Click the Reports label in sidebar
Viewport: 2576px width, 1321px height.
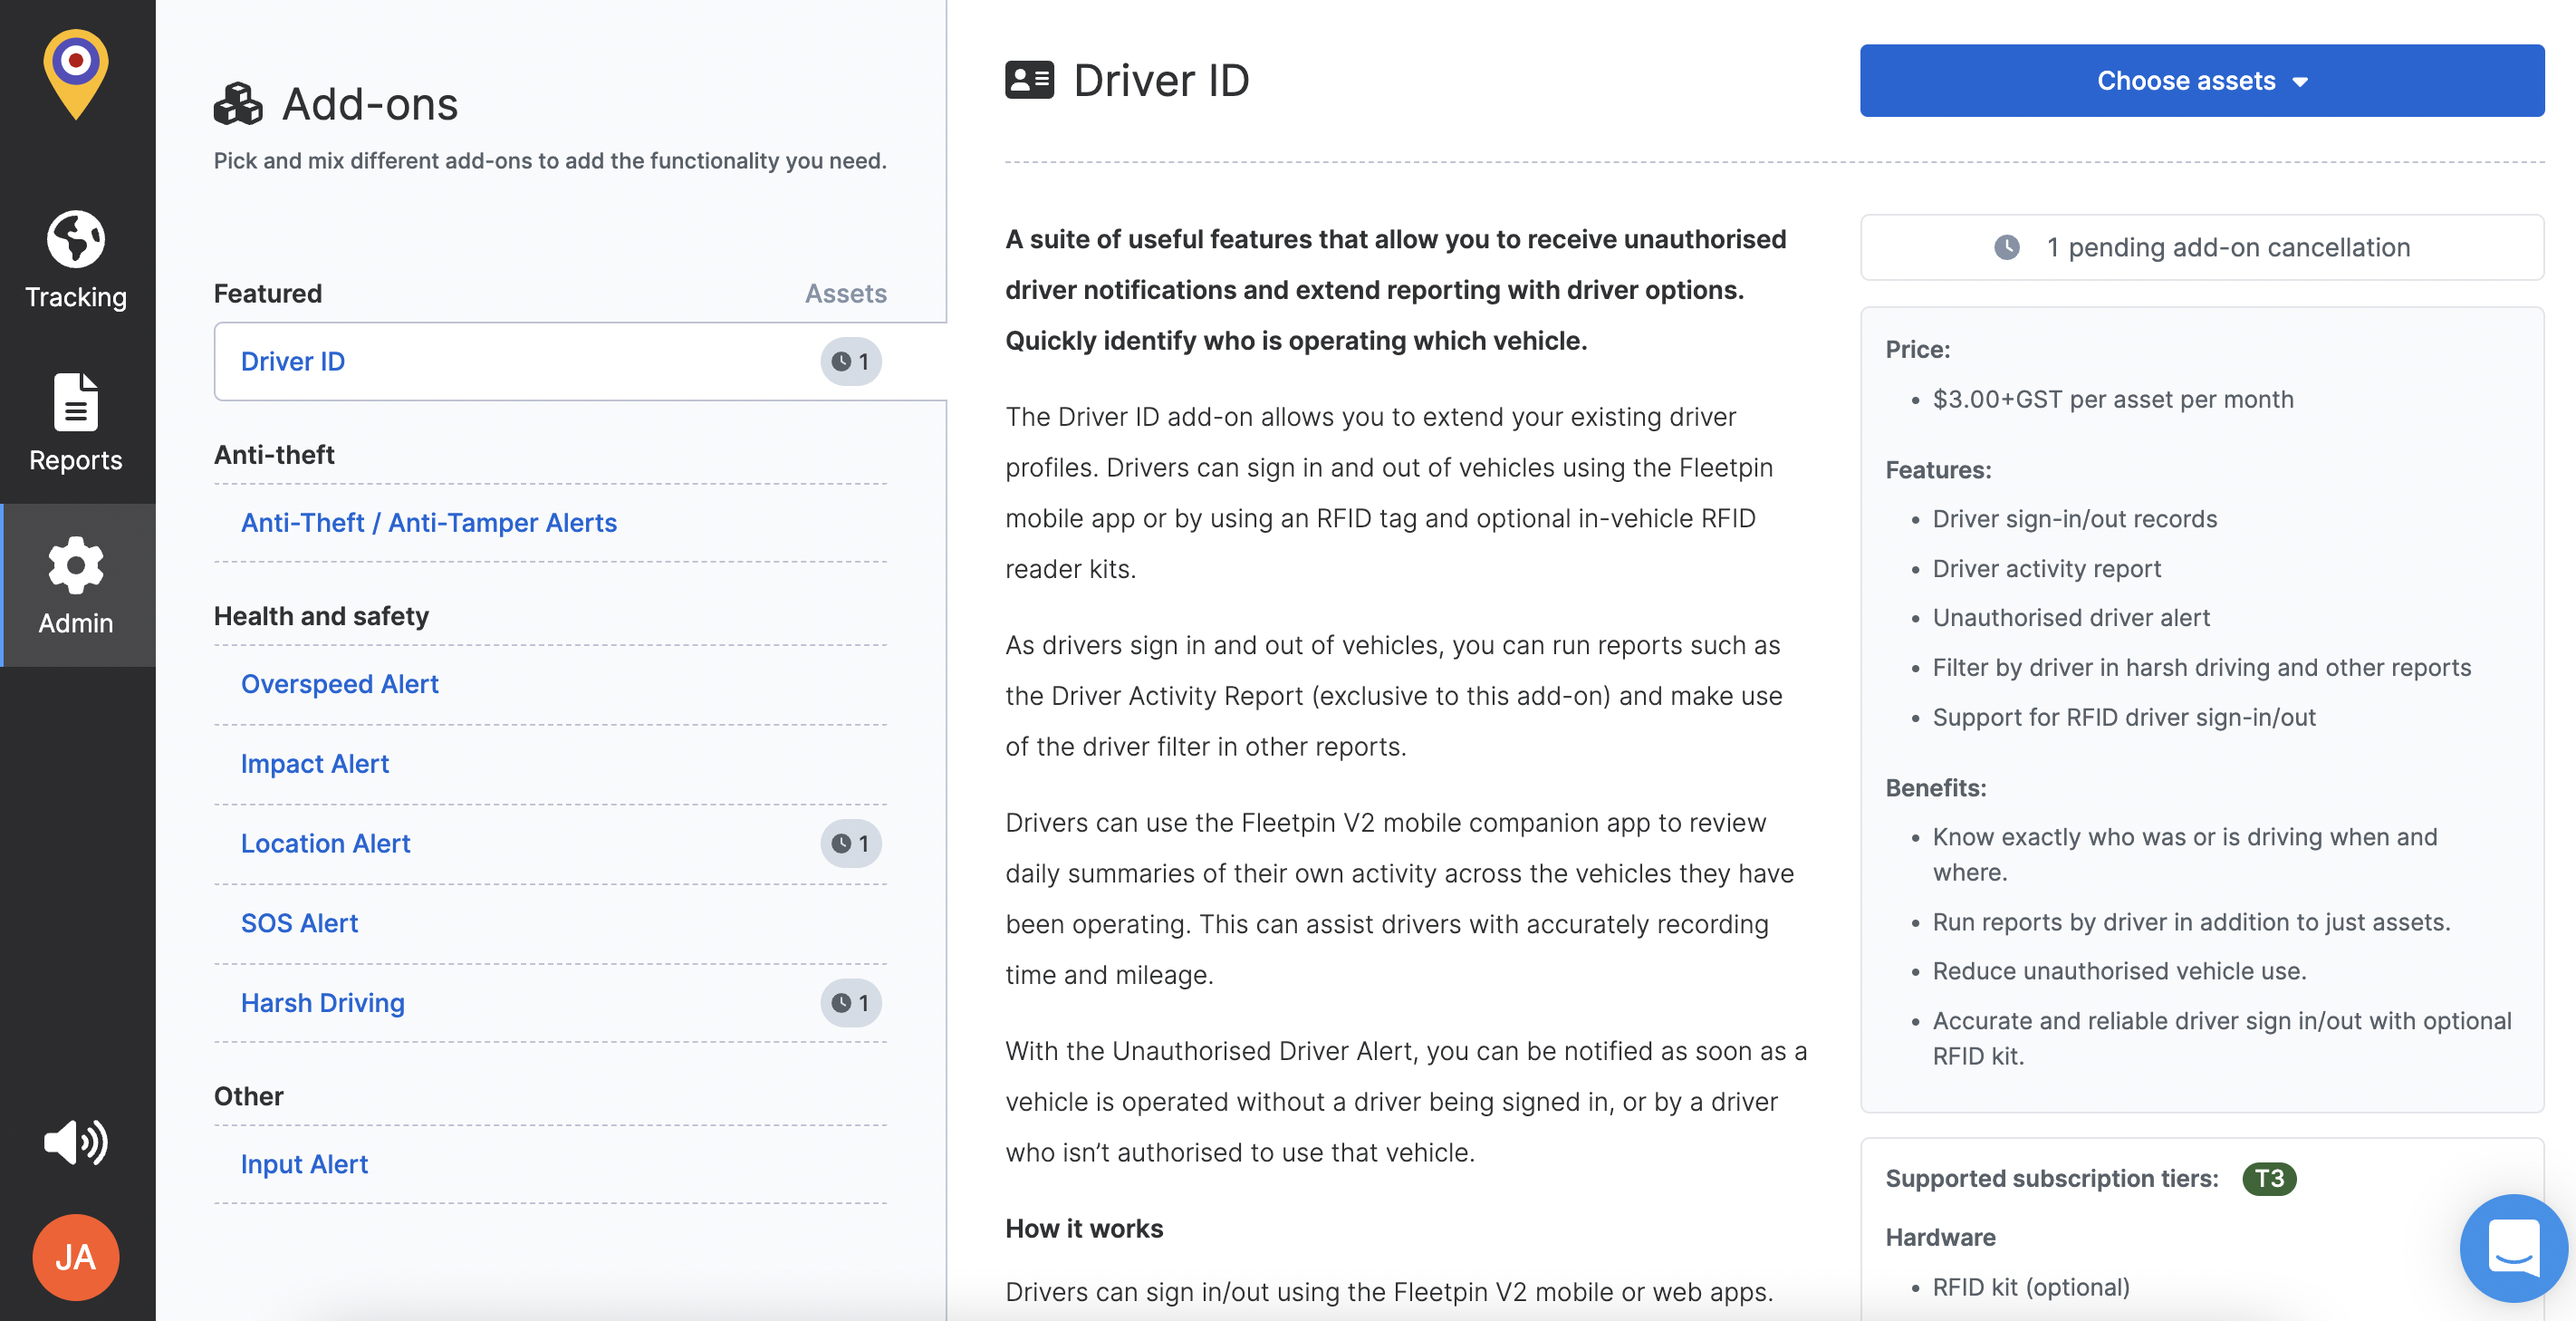76,460
